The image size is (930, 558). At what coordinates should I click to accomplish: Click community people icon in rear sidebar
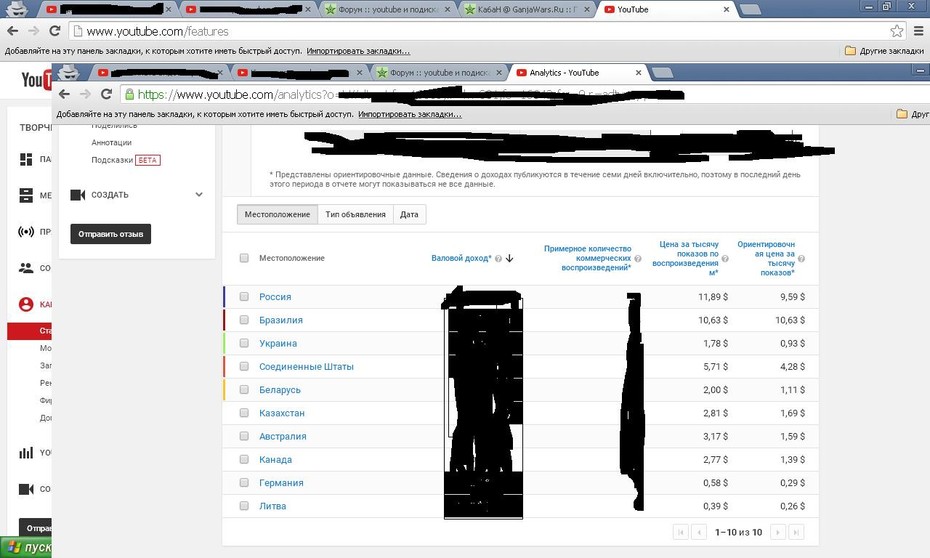[26, 268]
